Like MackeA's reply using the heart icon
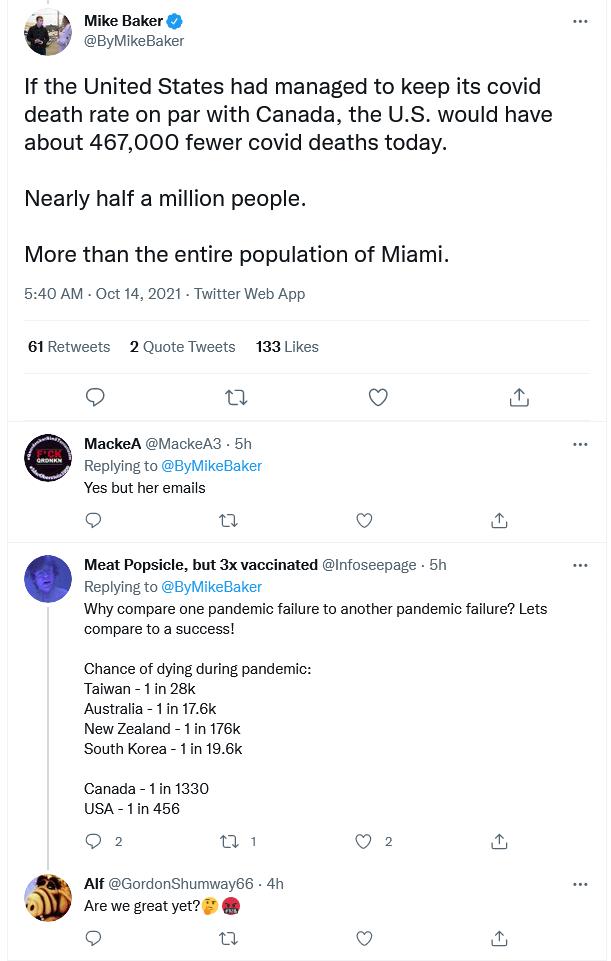611x961 pixels. coord(364,520)
